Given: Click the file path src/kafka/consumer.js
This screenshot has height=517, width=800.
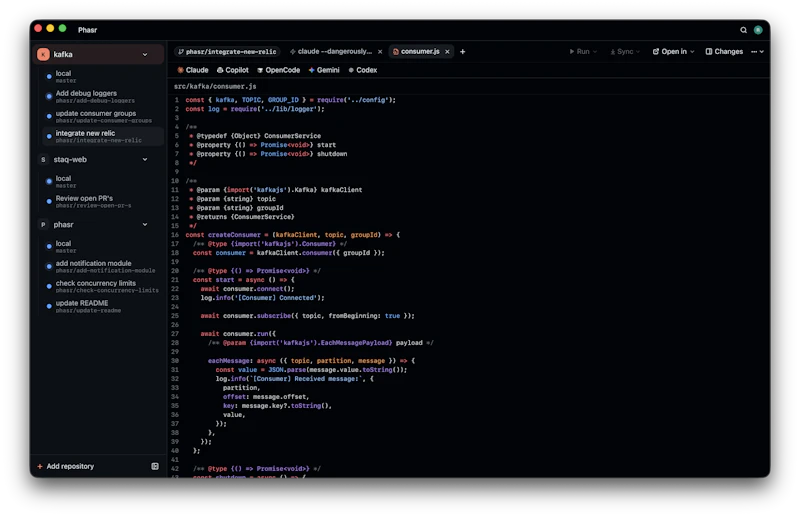Looking at the screenshot, I should pos(215,86).
